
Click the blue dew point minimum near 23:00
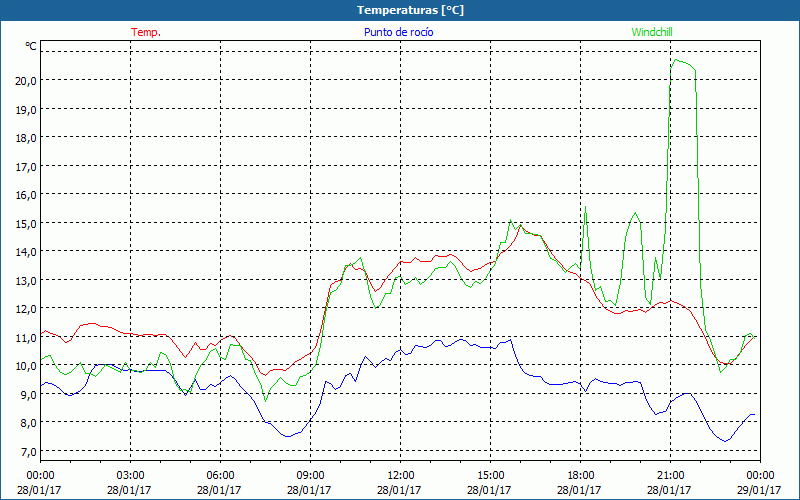click(x=725, y=441)
